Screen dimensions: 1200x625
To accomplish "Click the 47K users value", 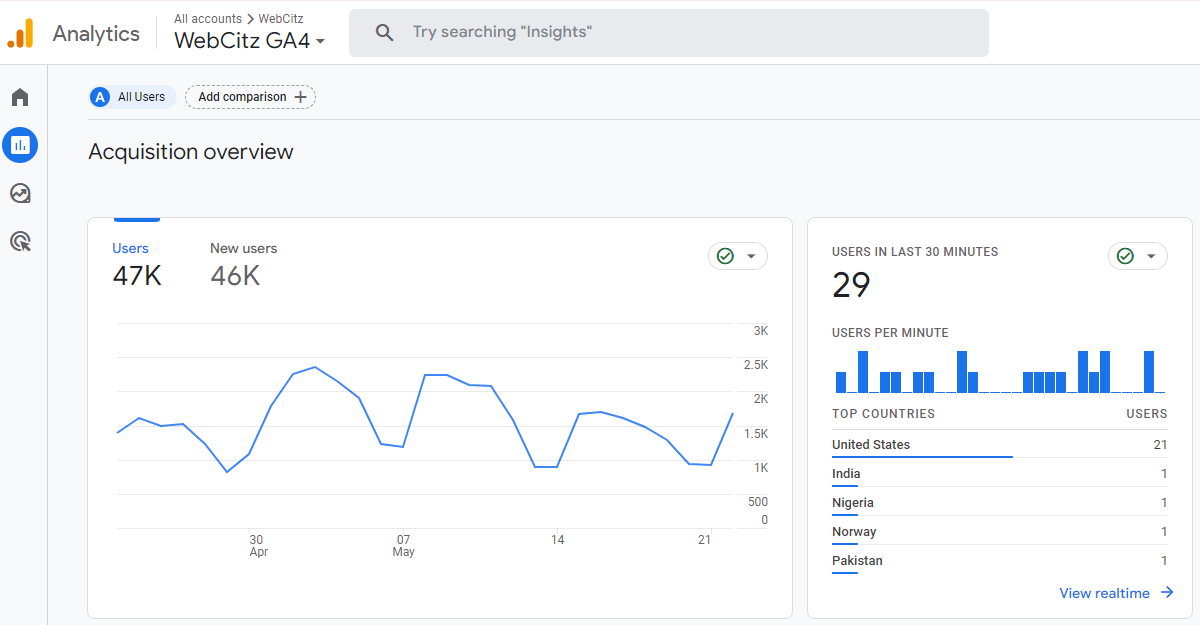I will pos(137,276).
